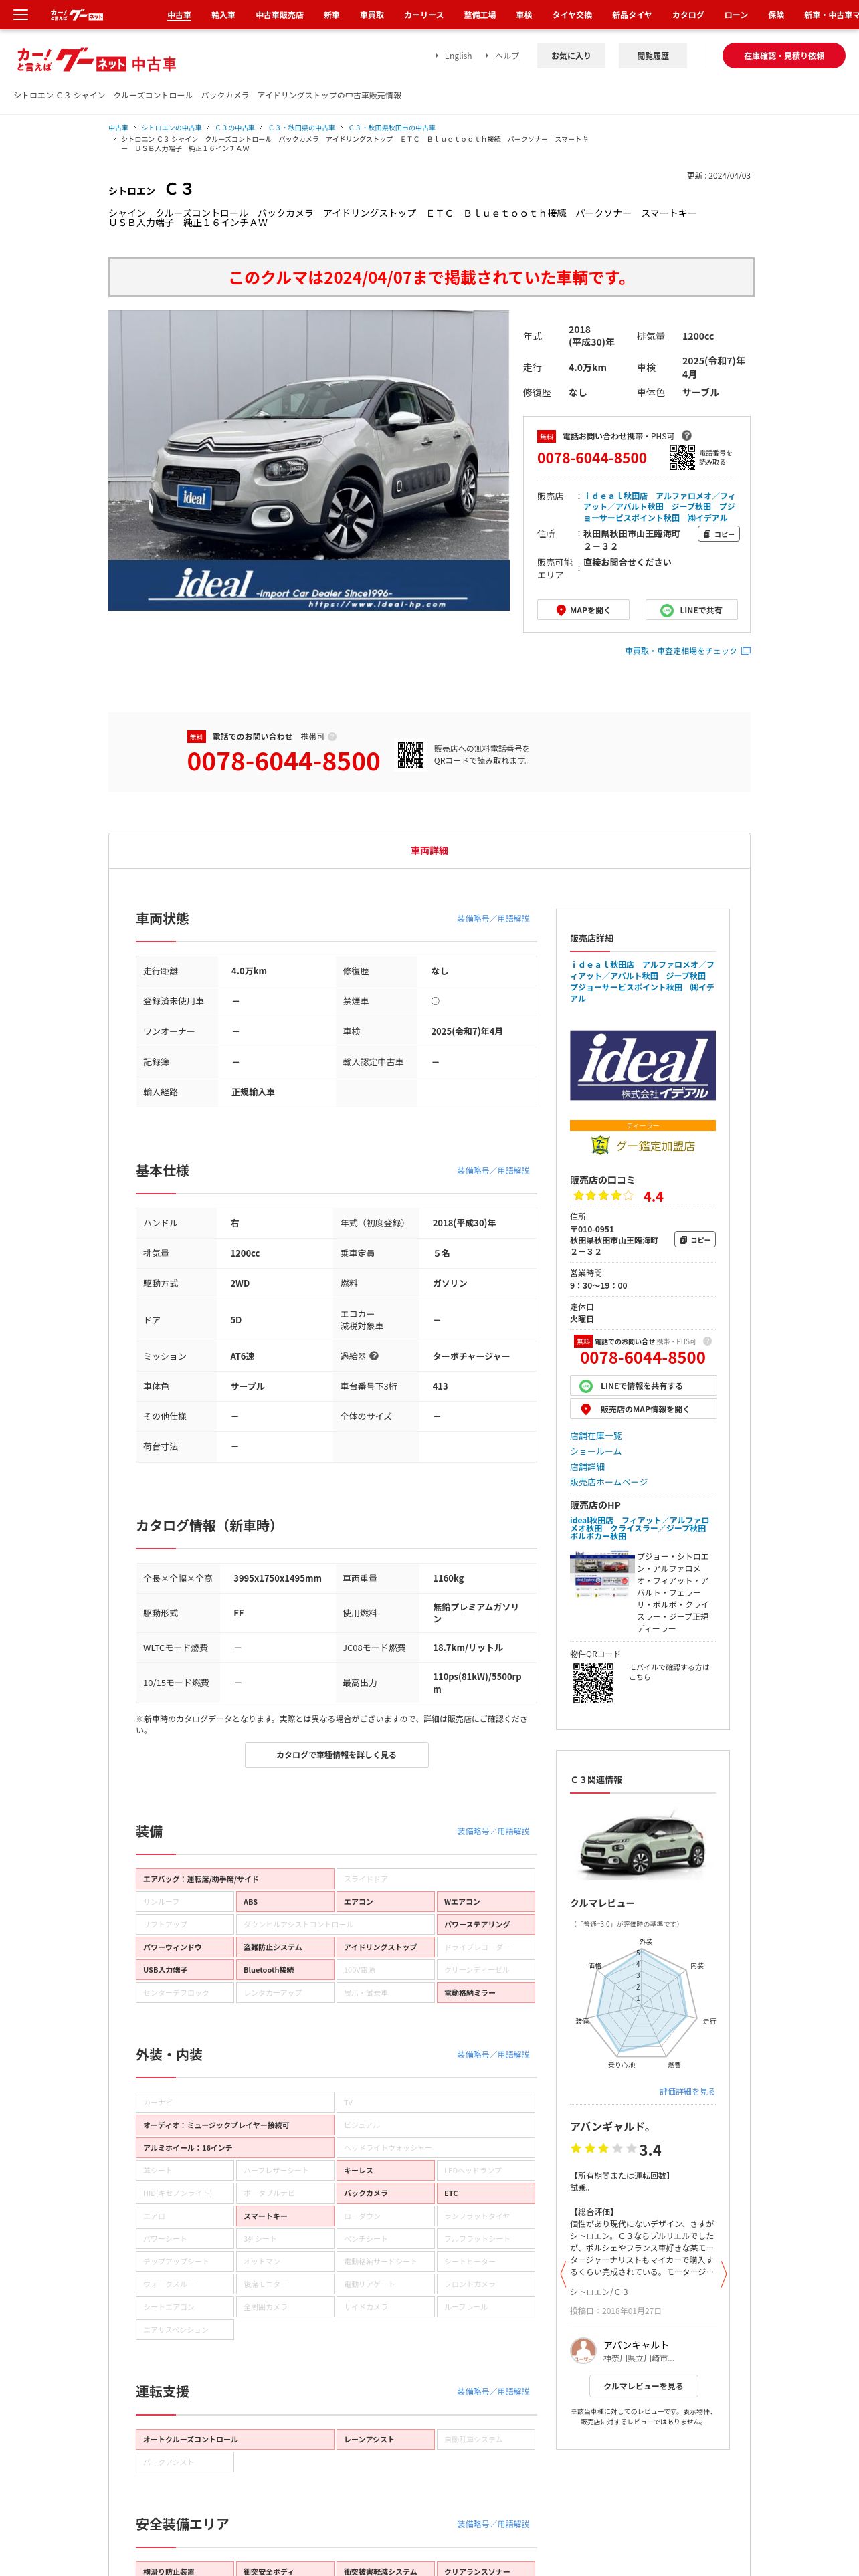The width and height of the screenshot is (859, 2576).
Task: Click カタログで車種情報を詳しく見る button
Action: pyautogui.click(x=336, y=1755)
